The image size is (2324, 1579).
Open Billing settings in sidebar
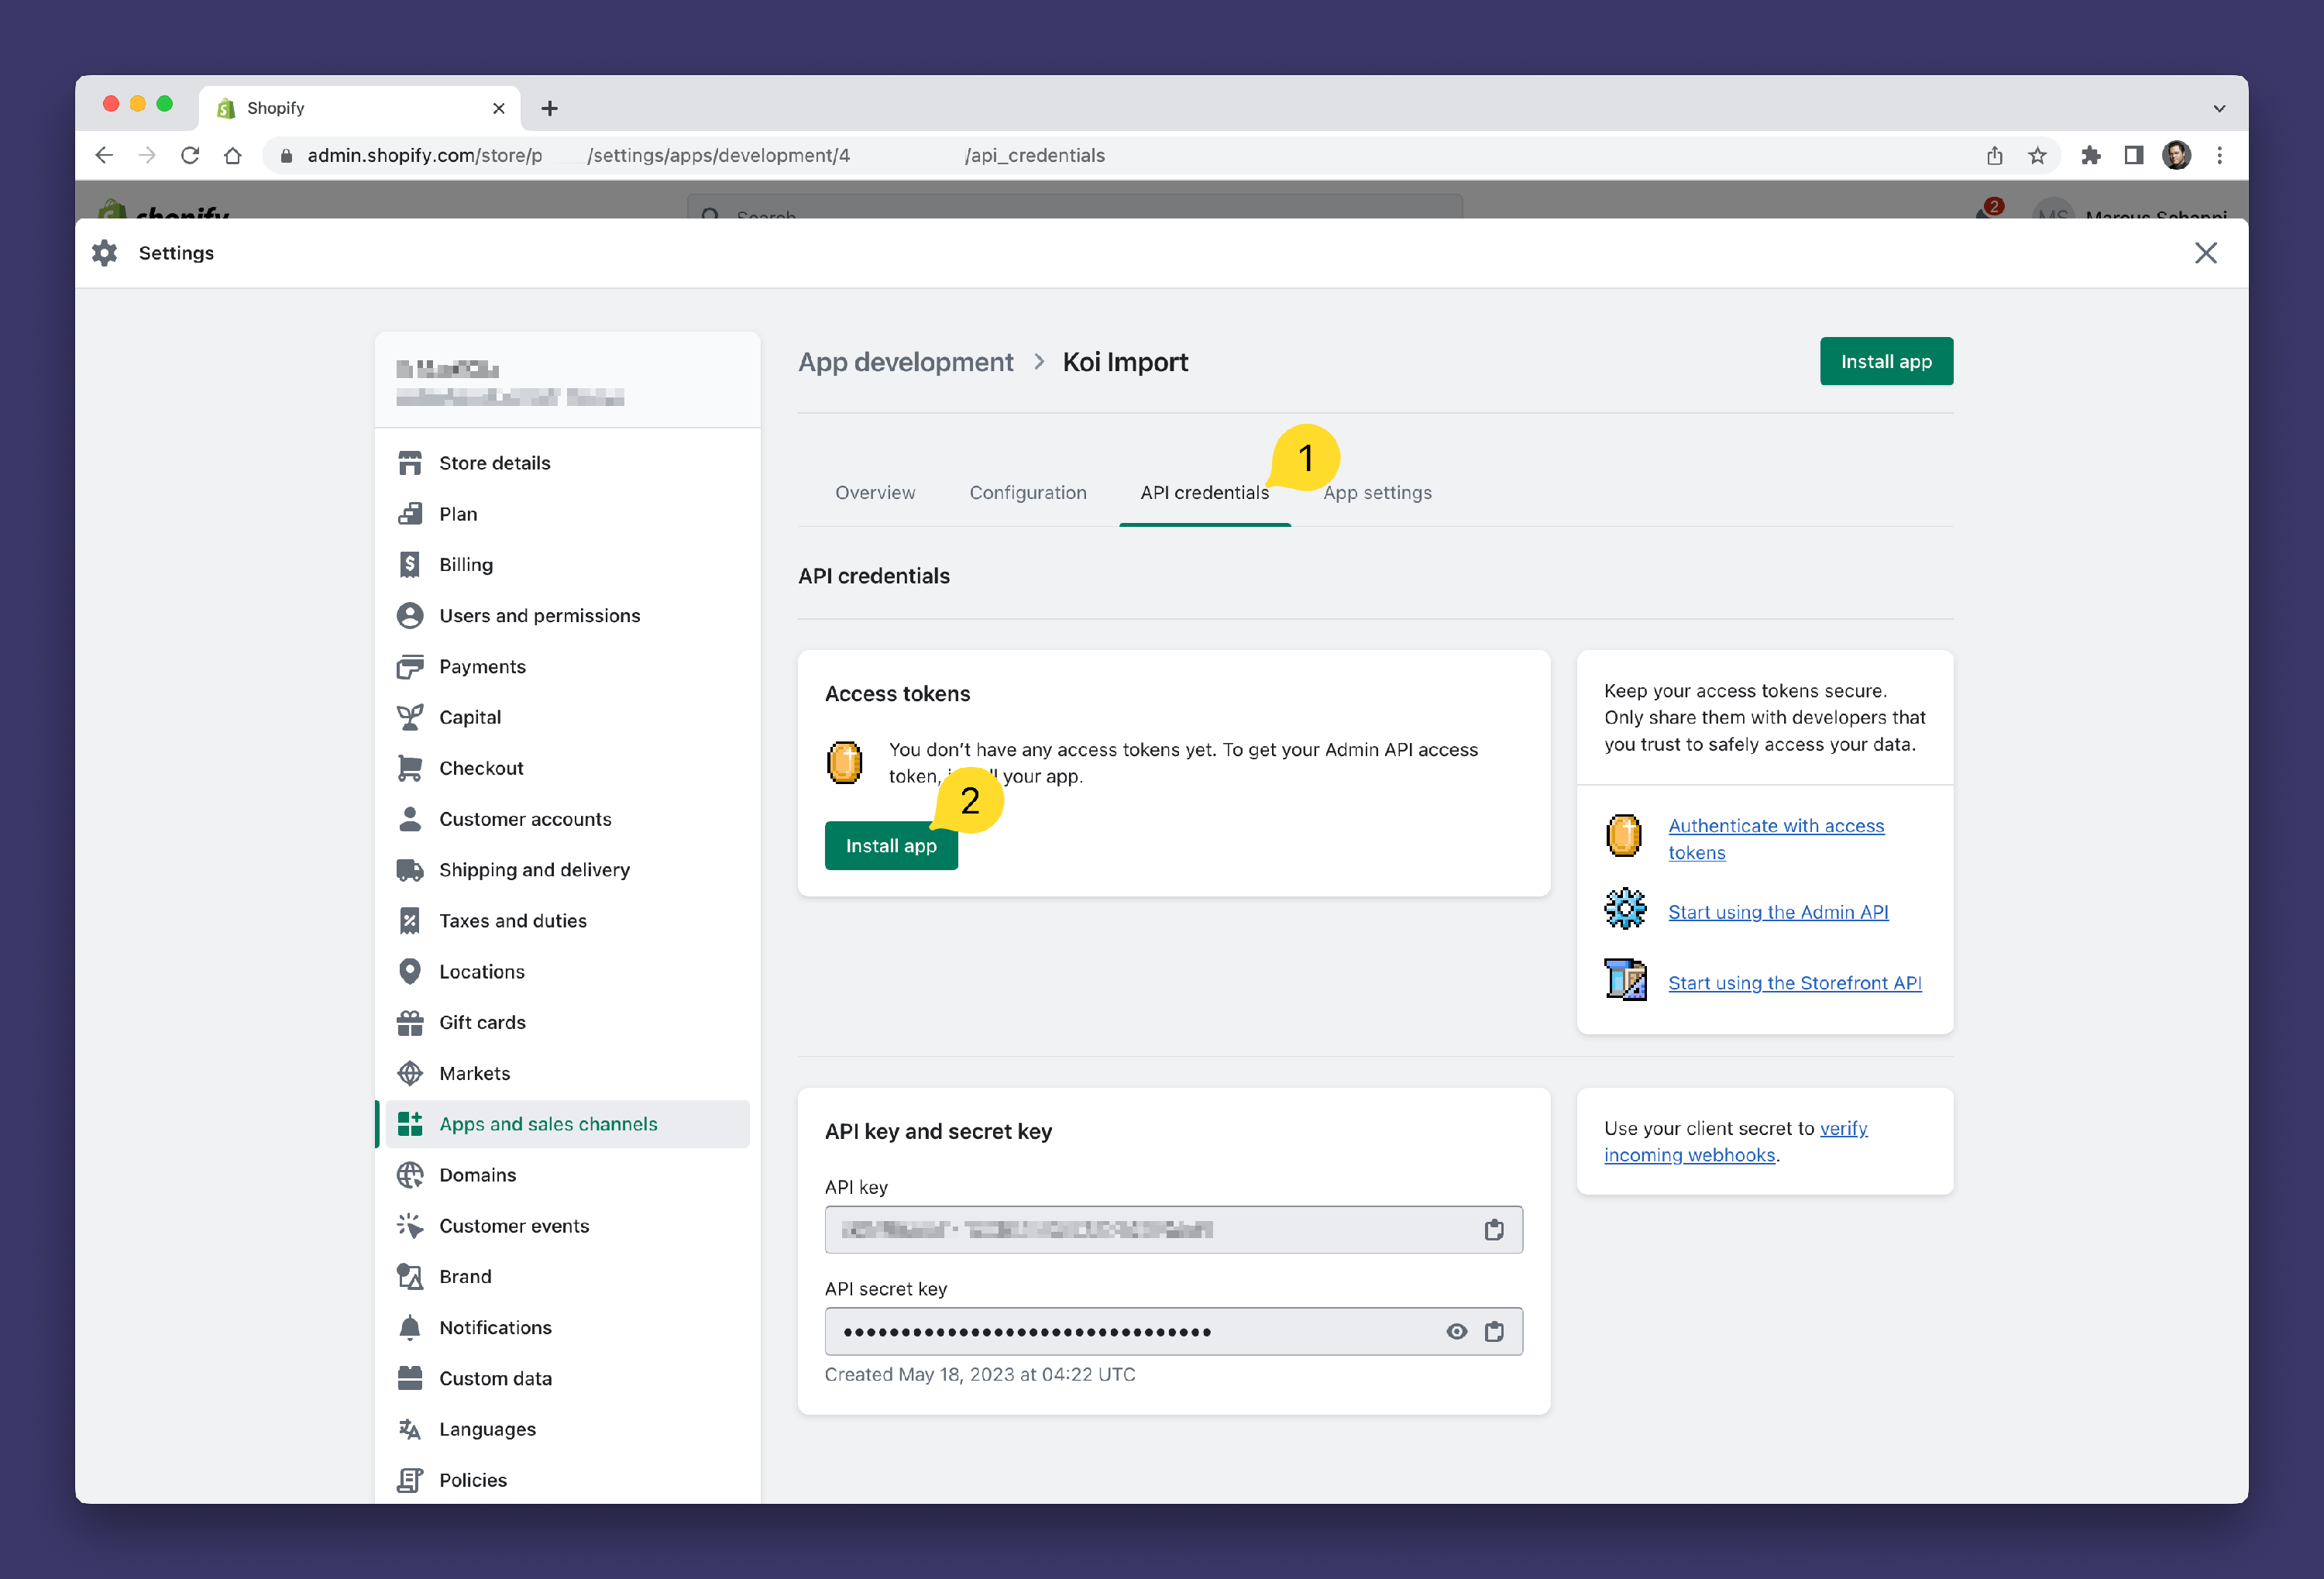pos(465,565)
